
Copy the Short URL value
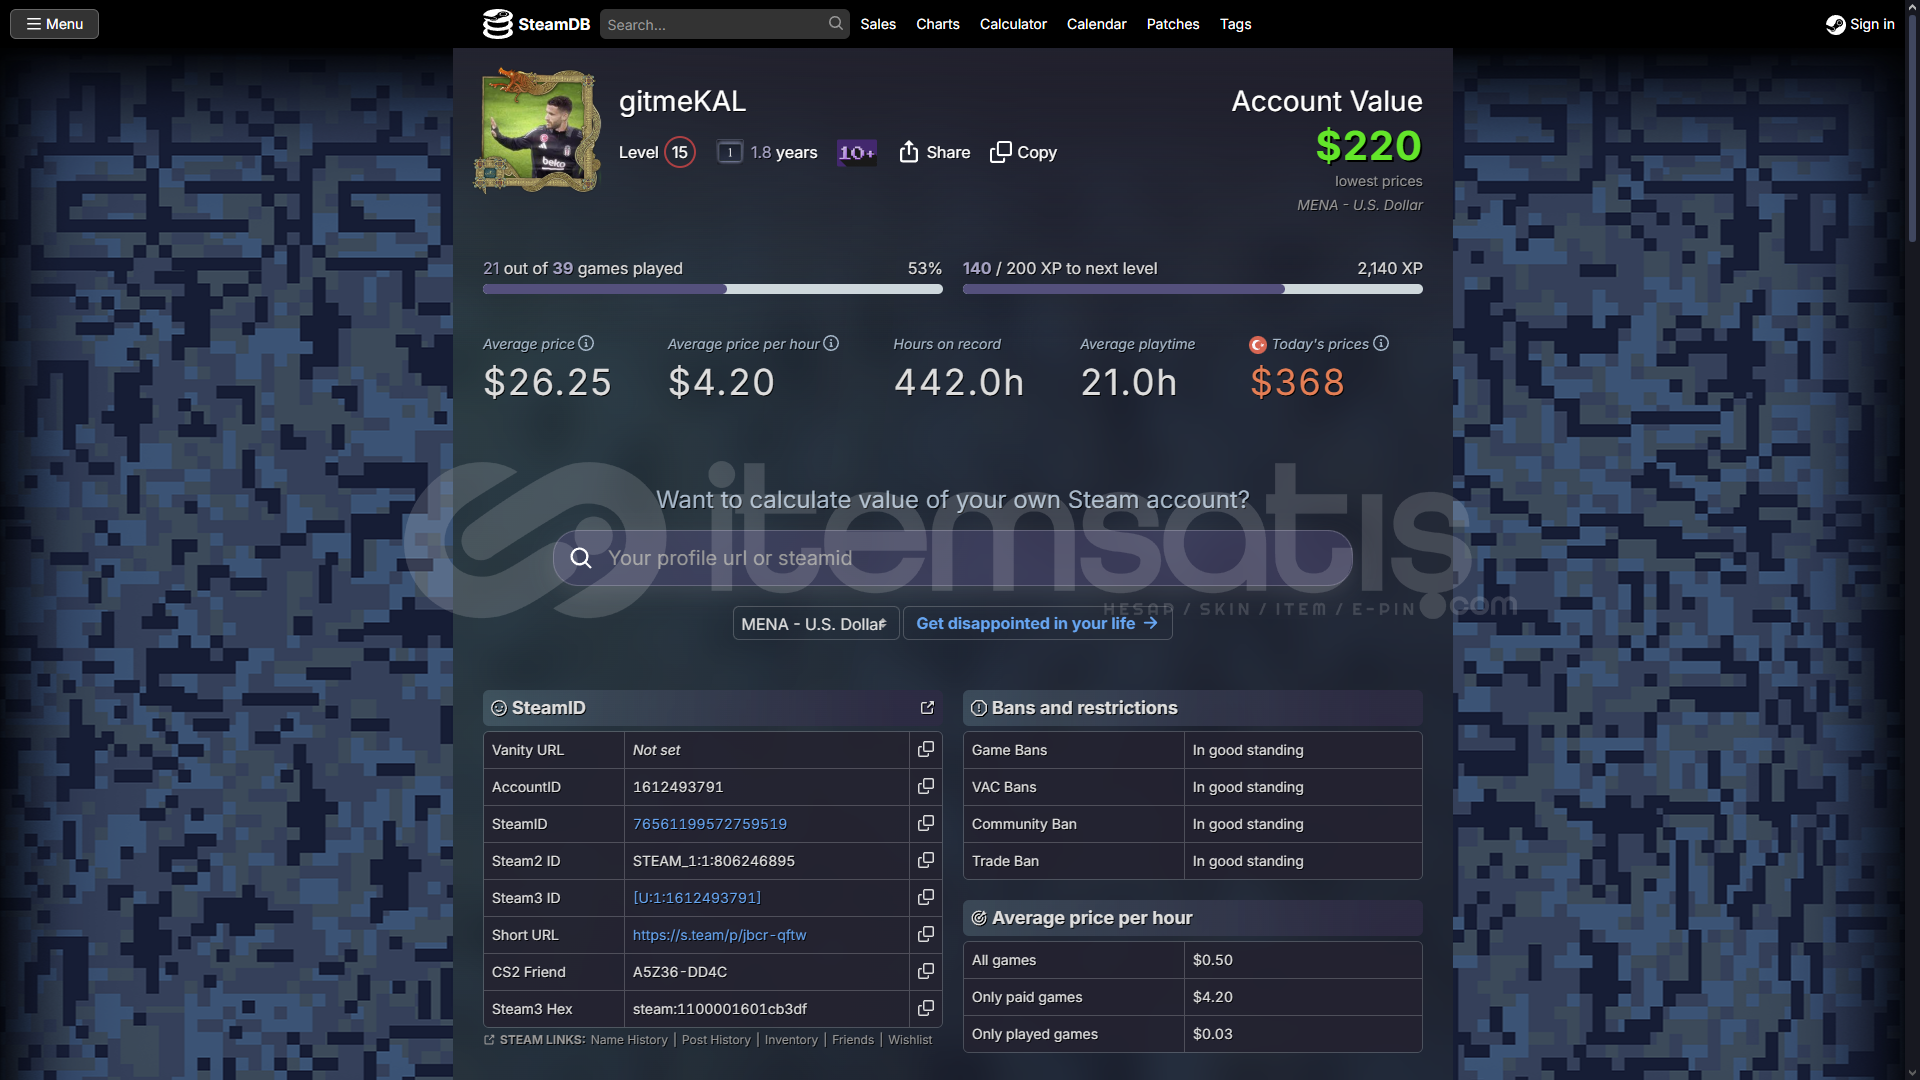926,934
